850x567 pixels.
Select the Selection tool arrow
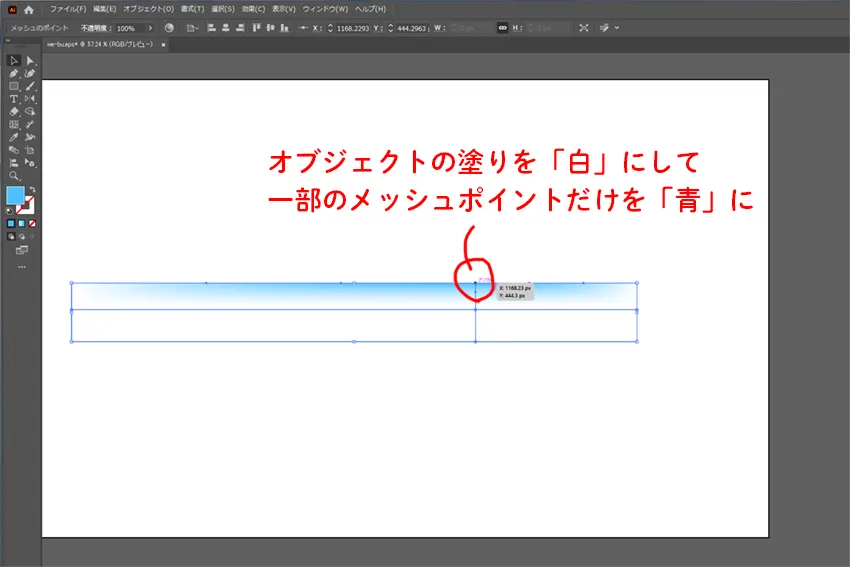(14, 61)
